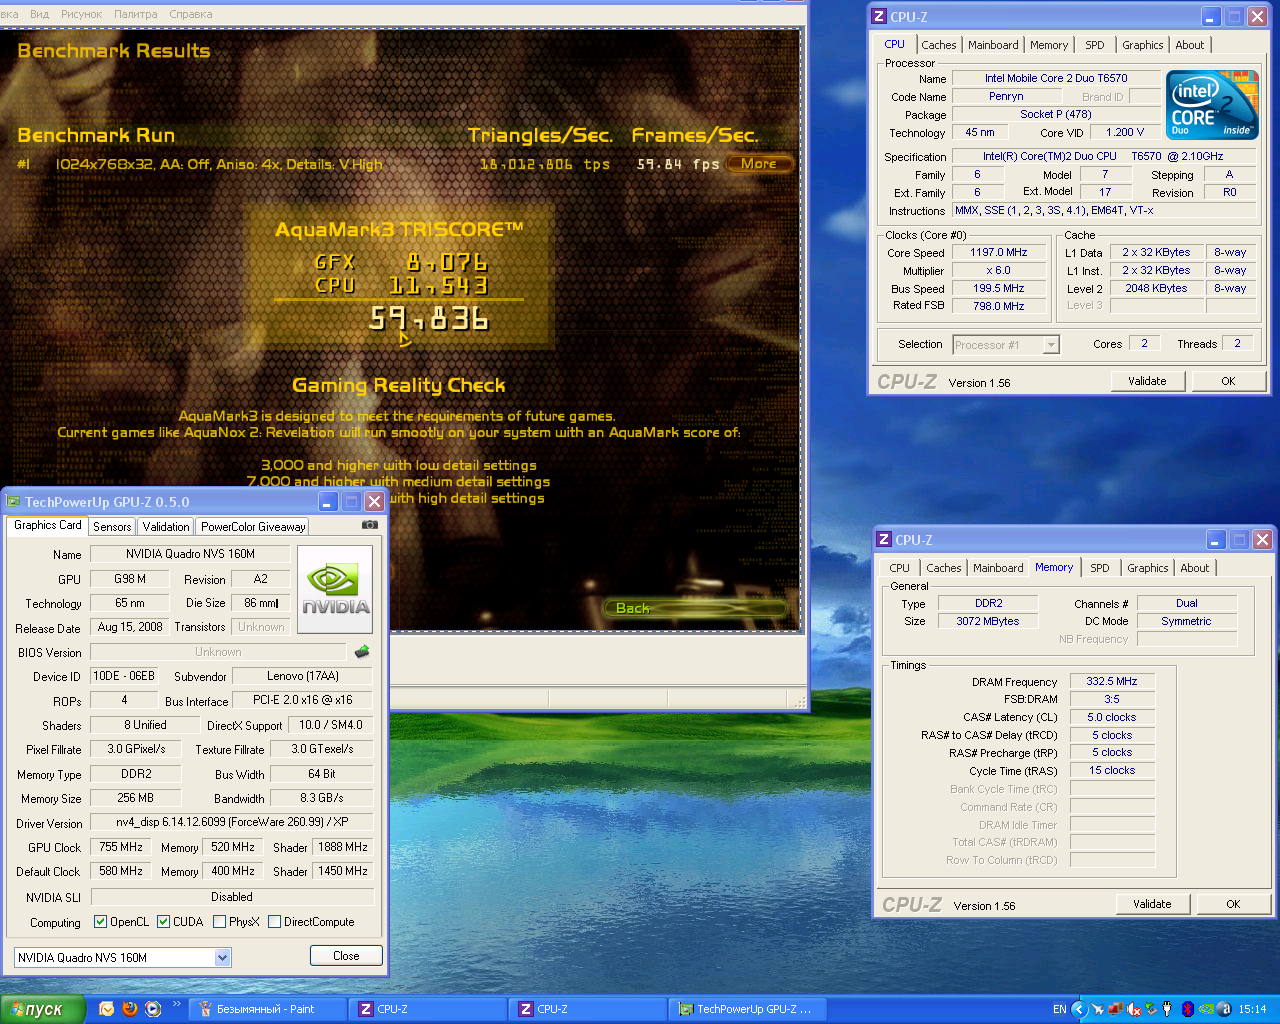This screenshot has height=1024, width=1280.
Task: Click the top CPU-Z window title icon
Action: click(x=879, y=16)
